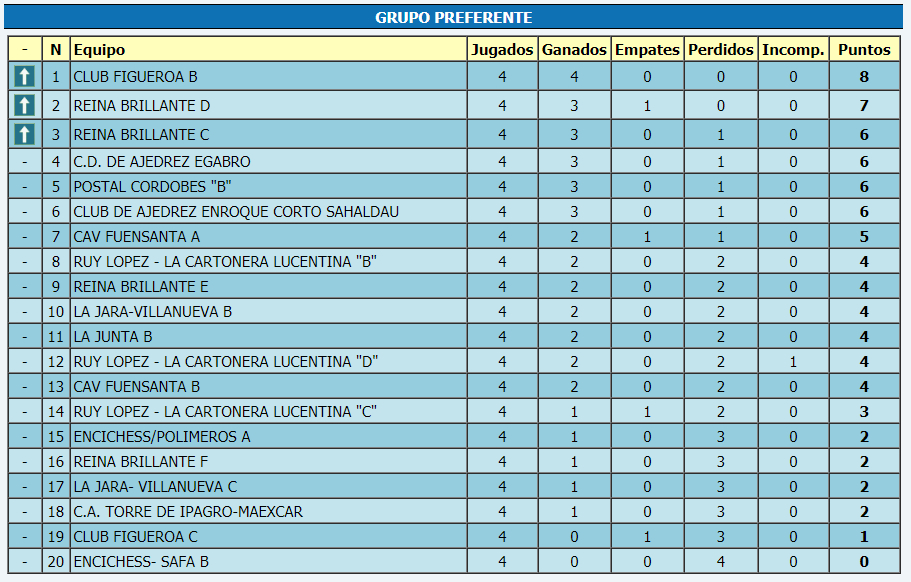Click Puntos value 1 for CLUB FIGUEROA C
The width and height of the screenshot is (911, 582).
(865, 536)
